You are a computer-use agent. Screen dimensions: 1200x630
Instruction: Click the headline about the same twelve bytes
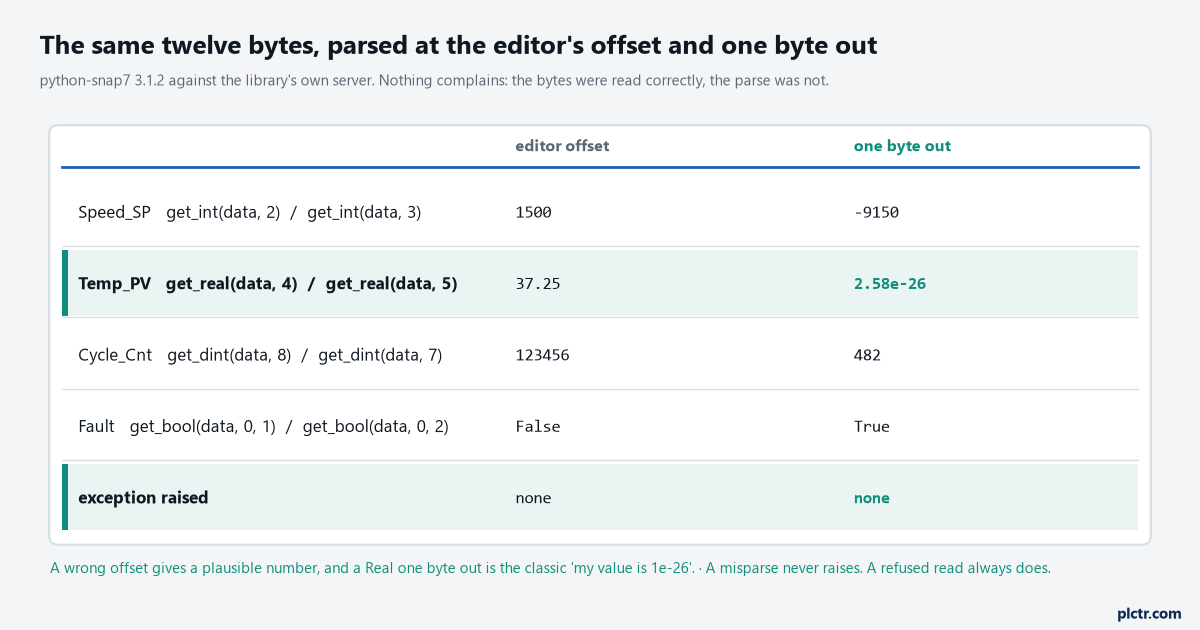pyautogui.click(x=459, y=45)
